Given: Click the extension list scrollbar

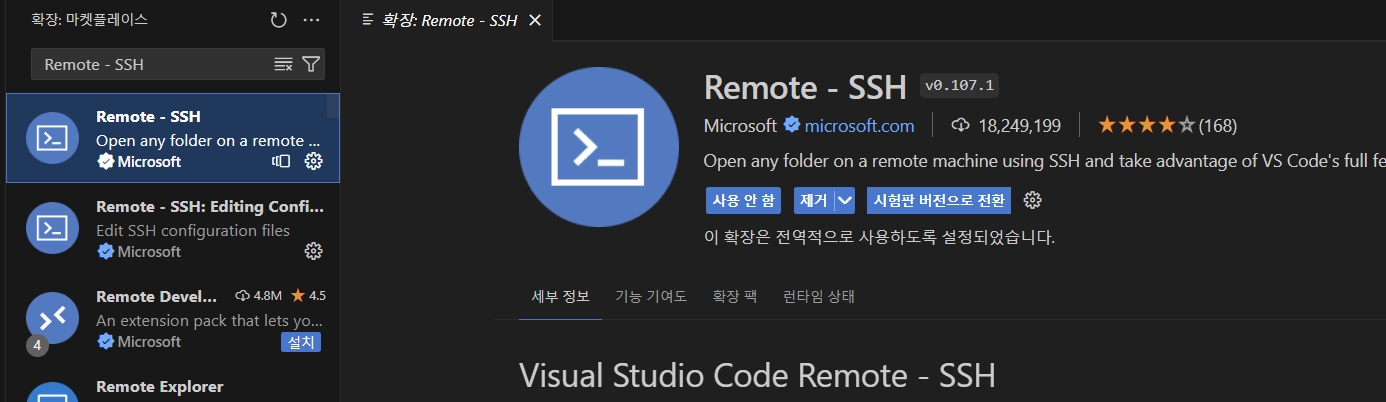Looking at the screenshot, I should pos(333,106).
